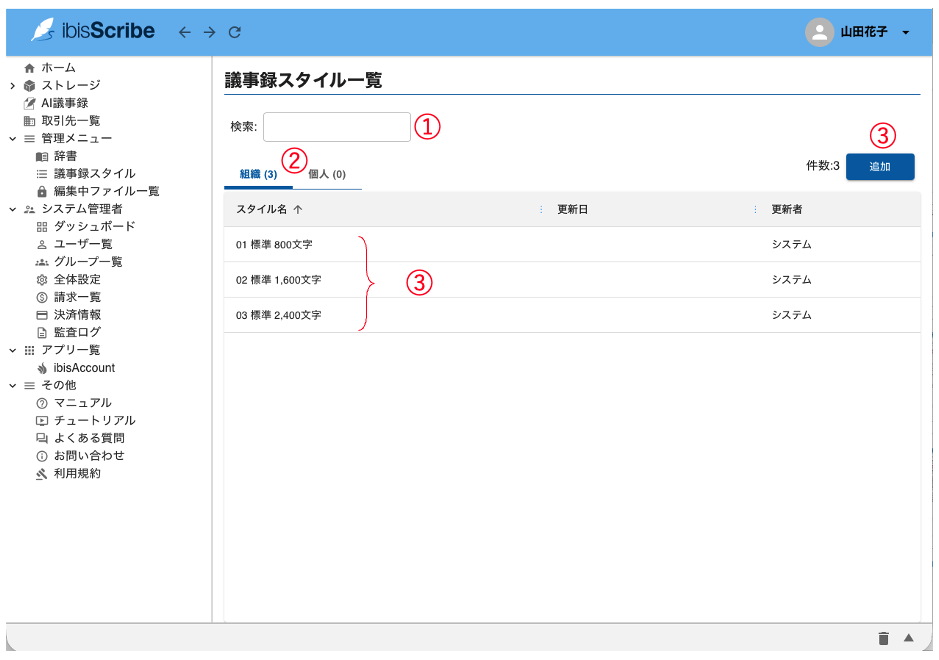Image resolution: width=939 pixels, height=660 pixels.
Task: Click the trash icon in bottom bar
Action: point(883,638)
